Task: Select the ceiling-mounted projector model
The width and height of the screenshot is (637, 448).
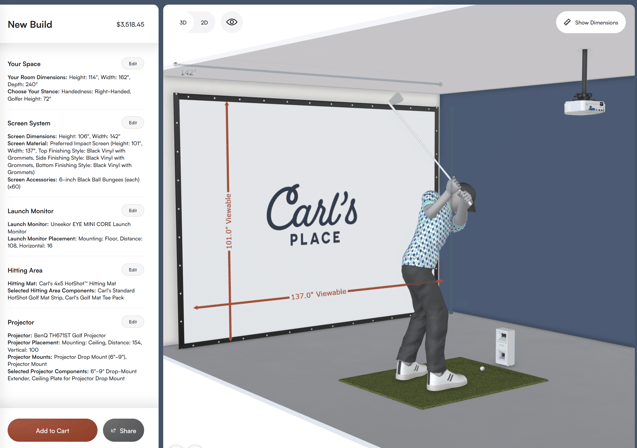Action: (x=585, y=106)
